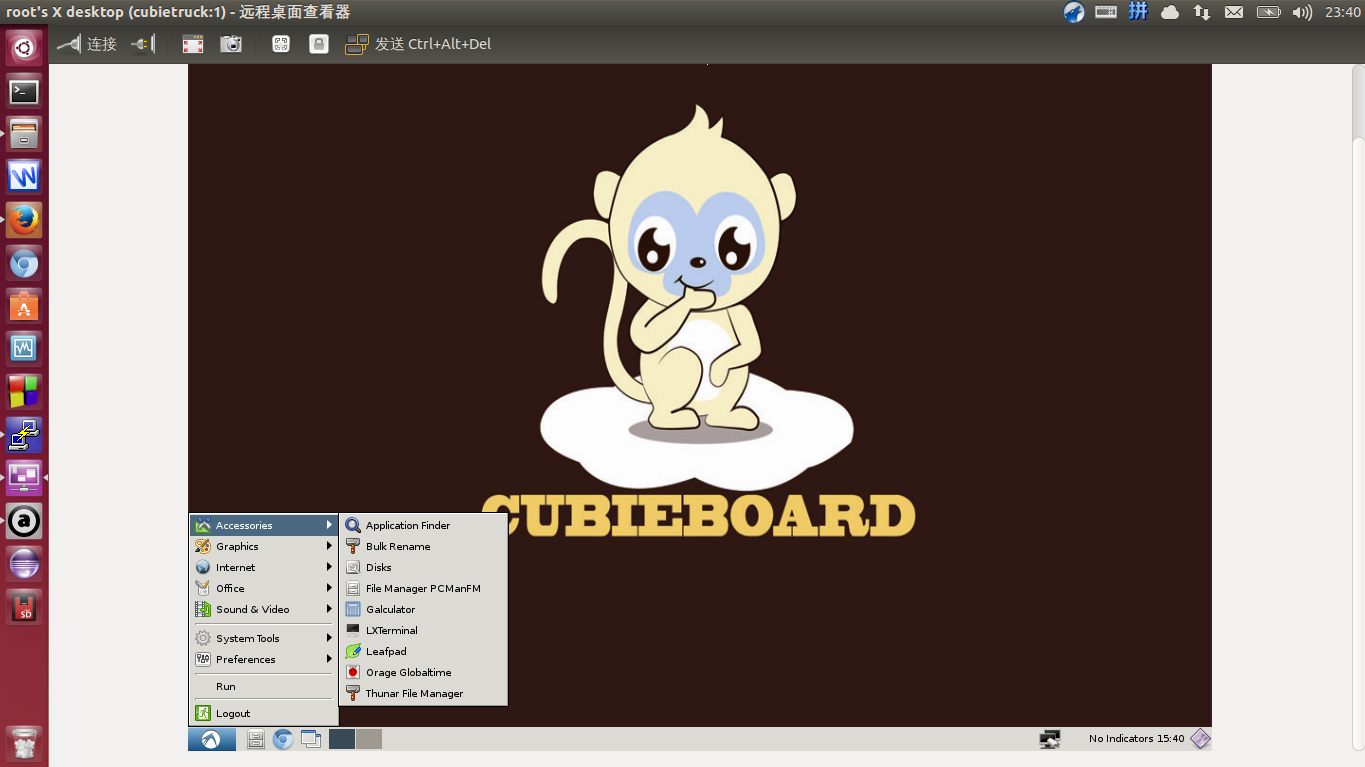The height and width of the screenshot is (767, 1365).
Task: Select Run from the start menu
Action: point(264,686)
